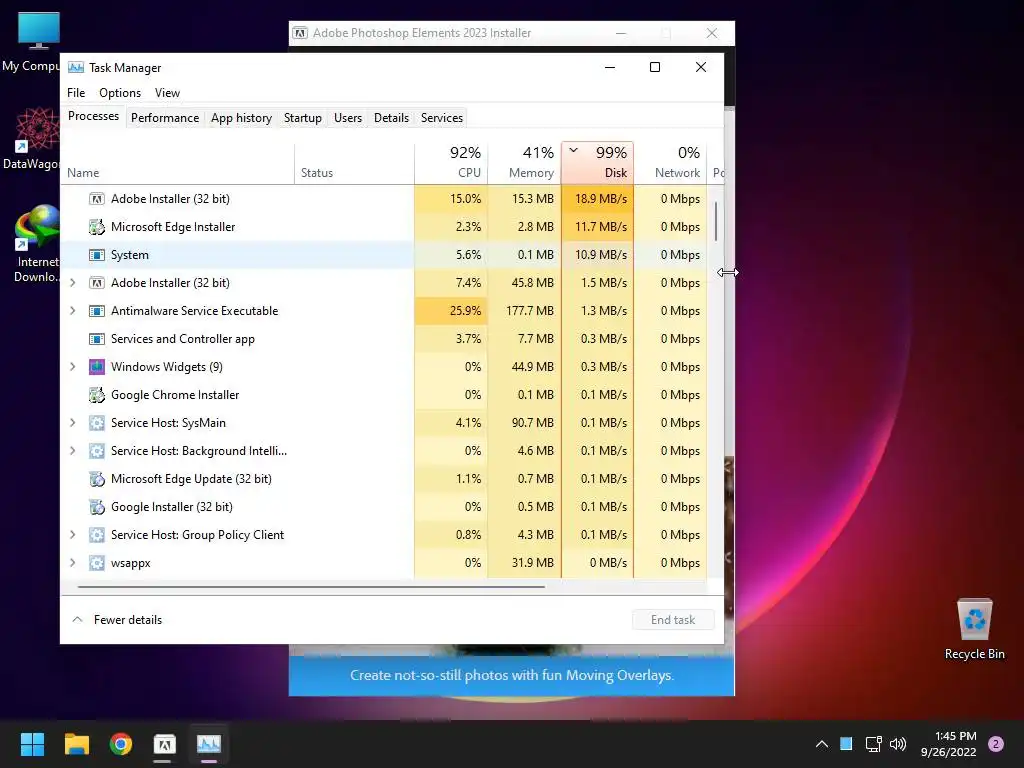
Task: Click the Windows Widgets process icon
Action: click(97, 367)
